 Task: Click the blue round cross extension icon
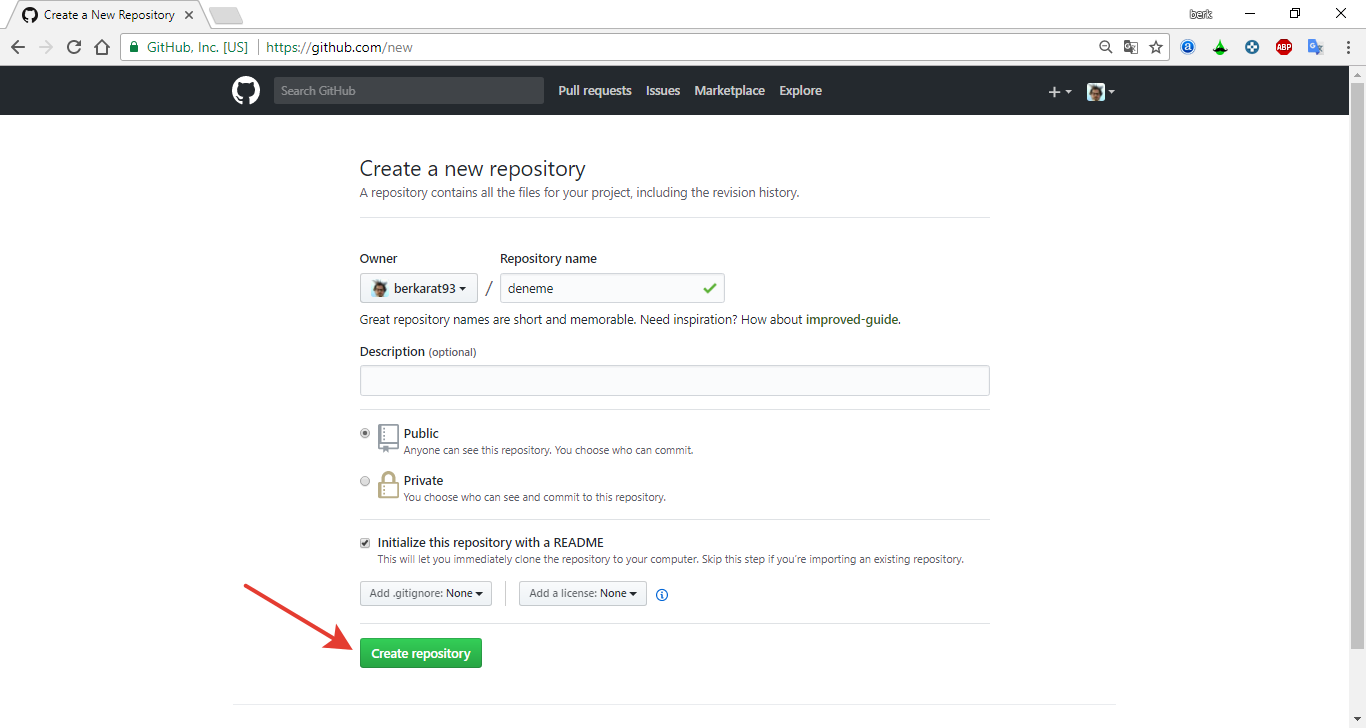[1252, 47]
